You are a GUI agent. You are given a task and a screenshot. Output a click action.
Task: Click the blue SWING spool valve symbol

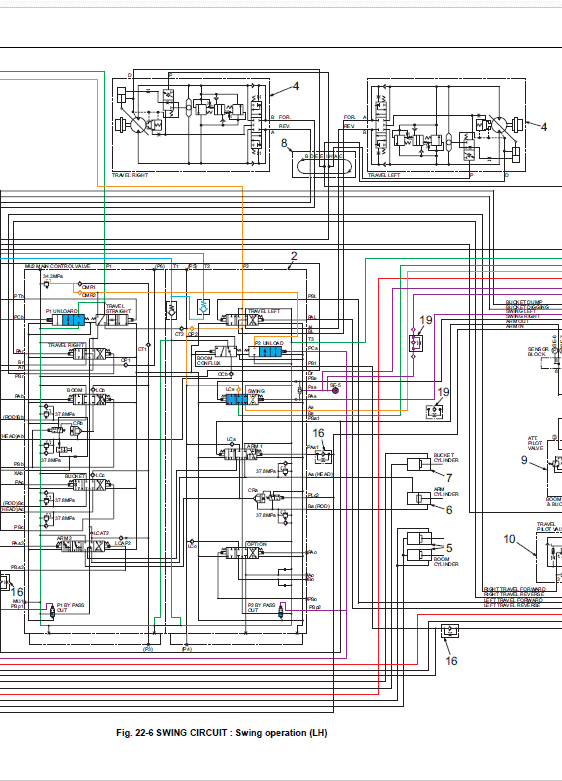[x=242, y=399]
